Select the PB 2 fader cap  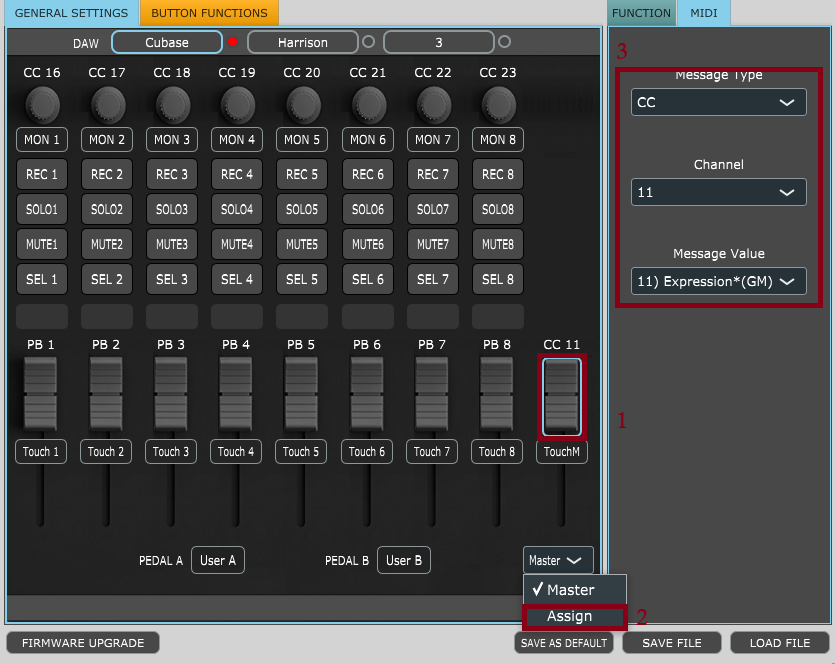105,394
